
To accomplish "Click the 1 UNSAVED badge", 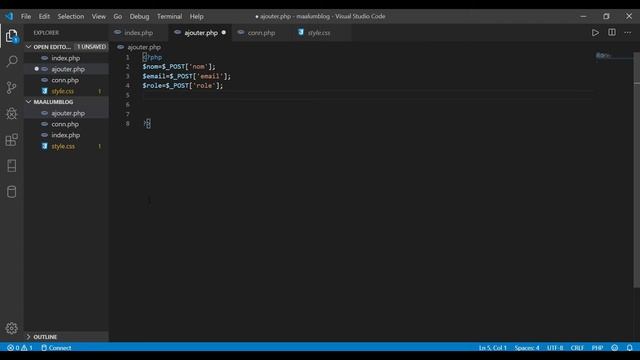I will (x=91, y=47).
